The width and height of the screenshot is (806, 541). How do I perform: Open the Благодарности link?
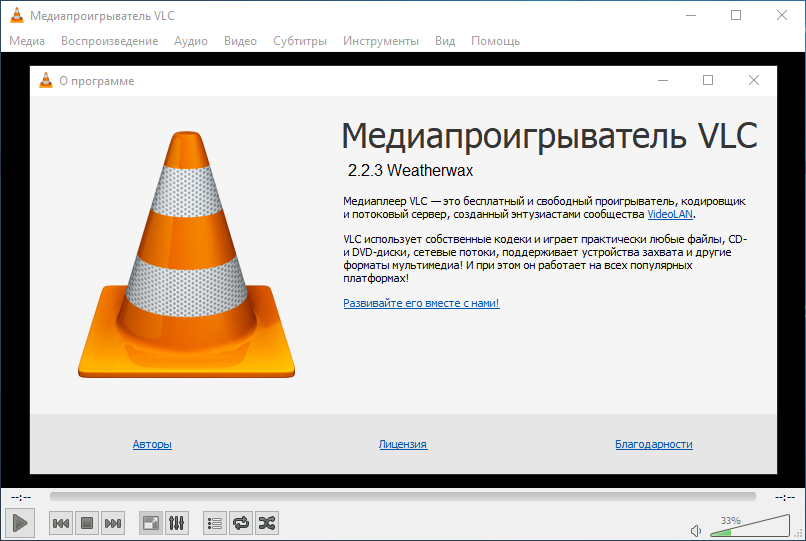coord(654,444)
